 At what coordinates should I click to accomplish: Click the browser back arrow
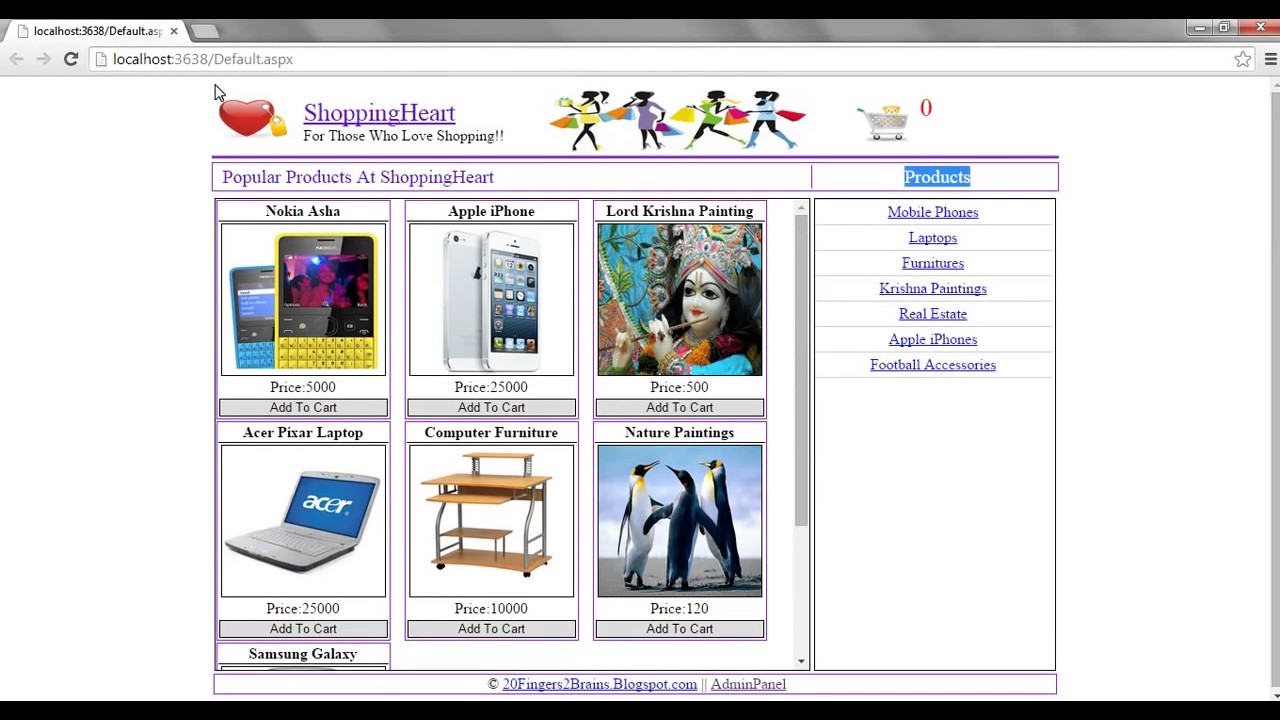pos(16,59)
